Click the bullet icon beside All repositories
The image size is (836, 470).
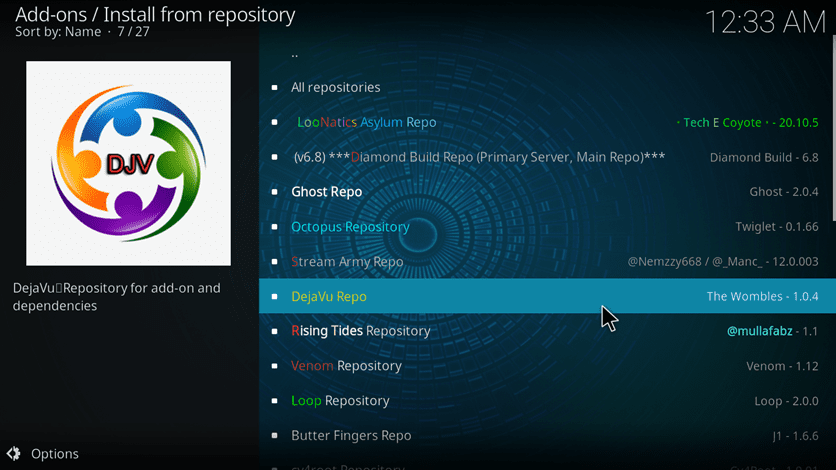(275, 87)
